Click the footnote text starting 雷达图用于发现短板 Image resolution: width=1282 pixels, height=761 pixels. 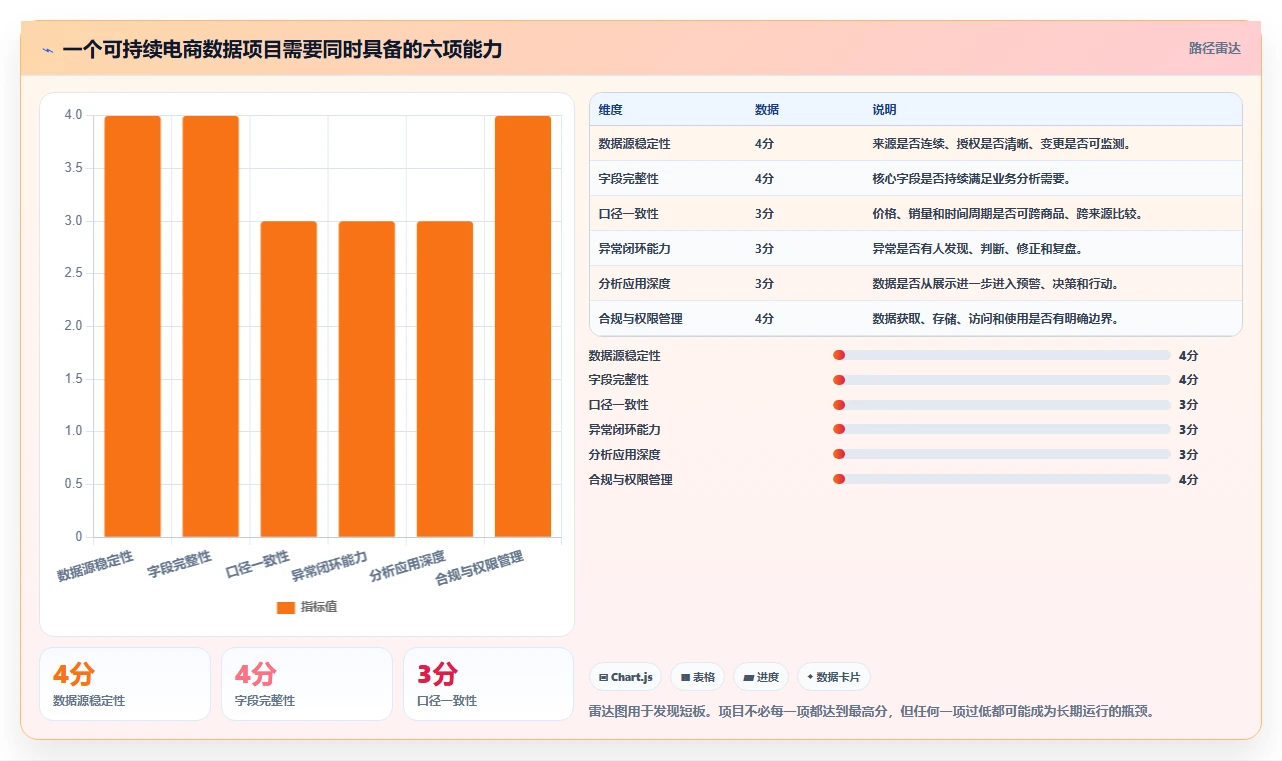pos(872,712)
